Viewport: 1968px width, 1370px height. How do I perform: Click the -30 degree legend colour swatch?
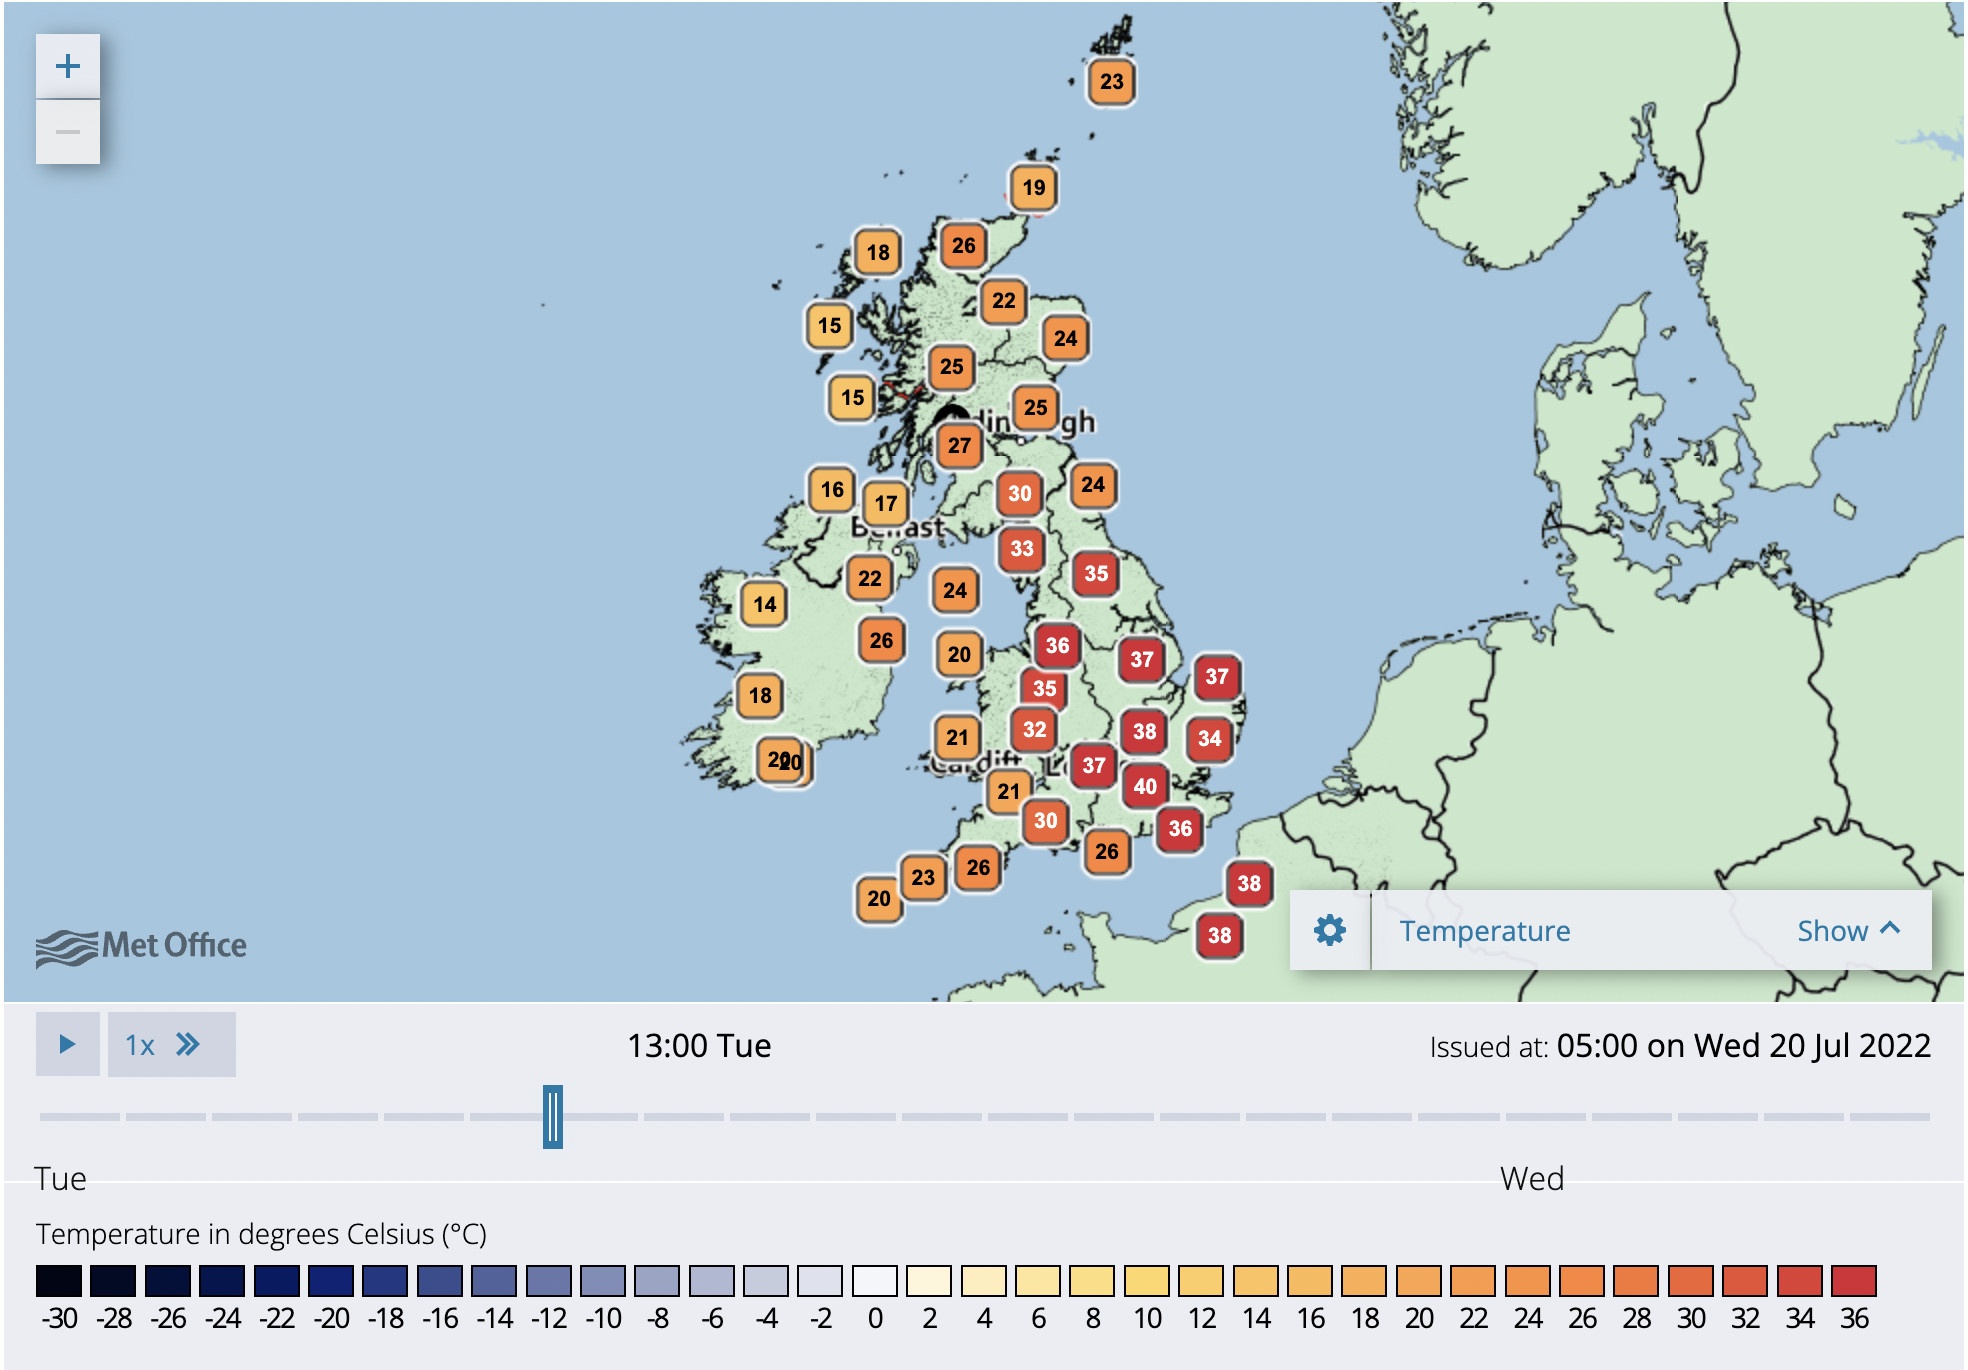(x=58, y=1281)
